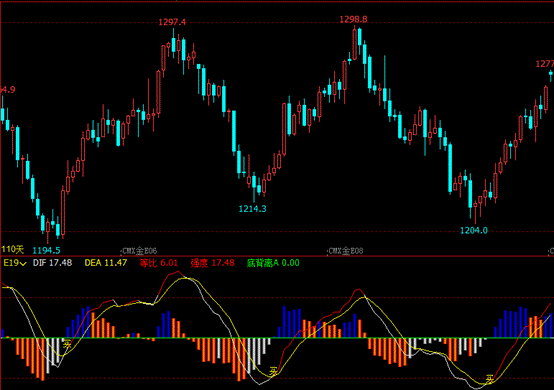
Task: Select the 1194.5 lowest price label
Action: [46, 250]
